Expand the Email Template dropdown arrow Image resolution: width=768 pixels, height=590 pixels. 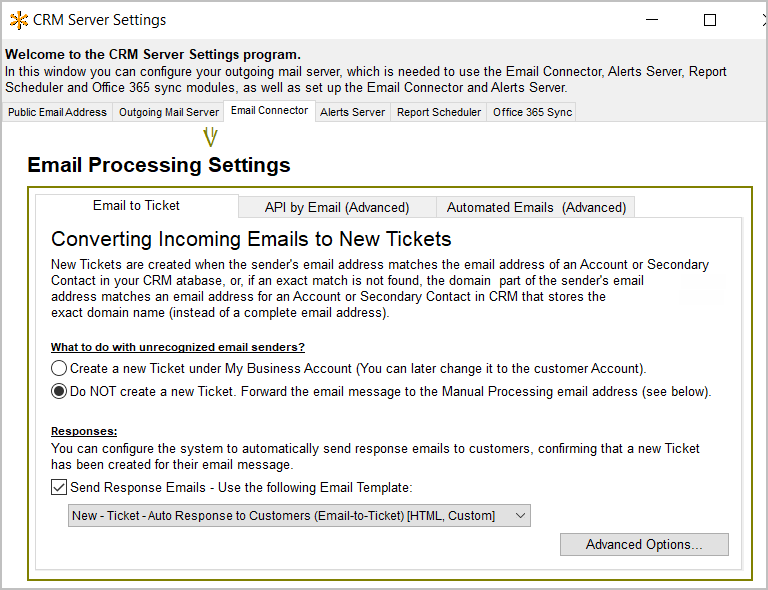[x=519, y=516]
